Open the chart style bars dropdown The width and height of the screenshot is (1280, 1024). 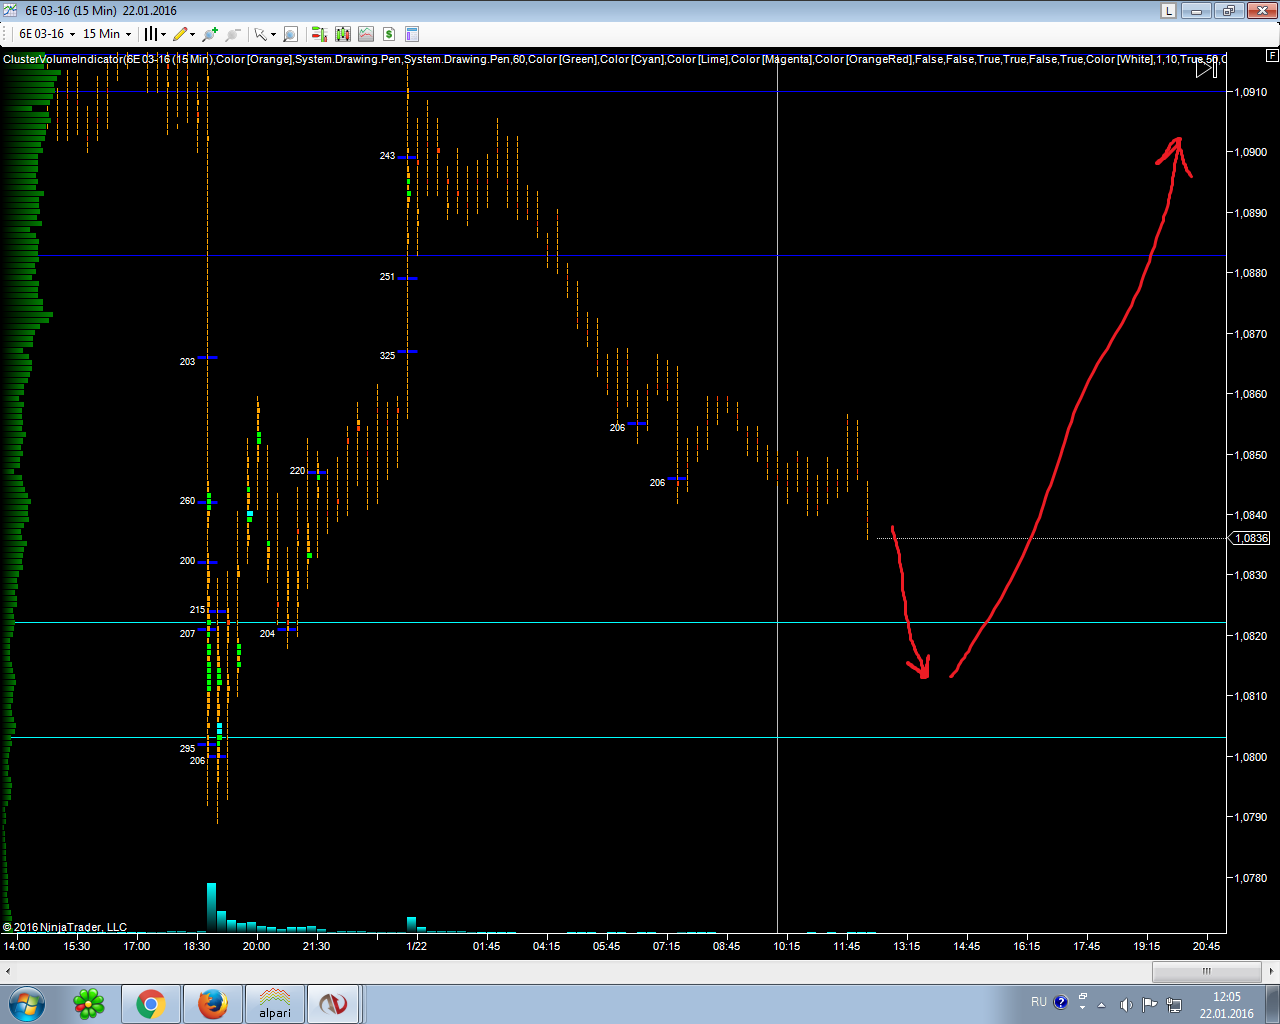(154, 34)
